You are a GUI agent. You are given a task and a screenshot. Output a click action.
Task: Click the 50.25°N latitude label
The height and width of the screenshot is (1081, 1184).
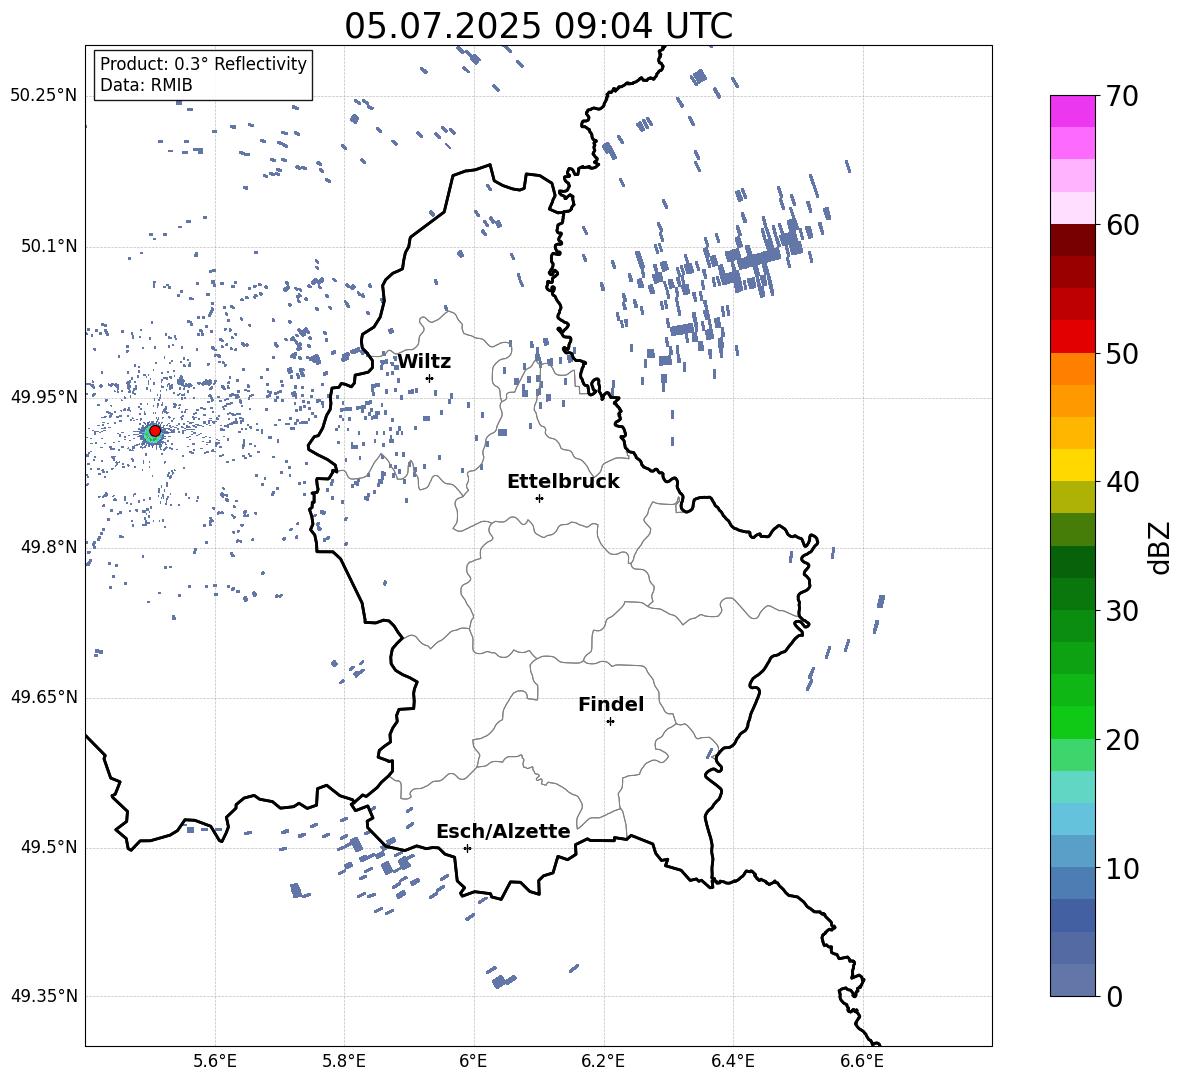pyautogui.click(x=44, y=96)
